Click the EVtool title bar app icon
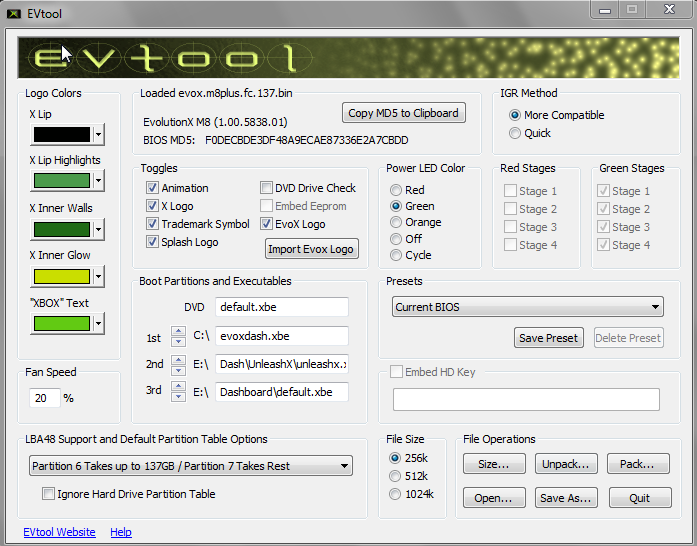The height and width of the screenshot is (546, 697). (14, 14)
